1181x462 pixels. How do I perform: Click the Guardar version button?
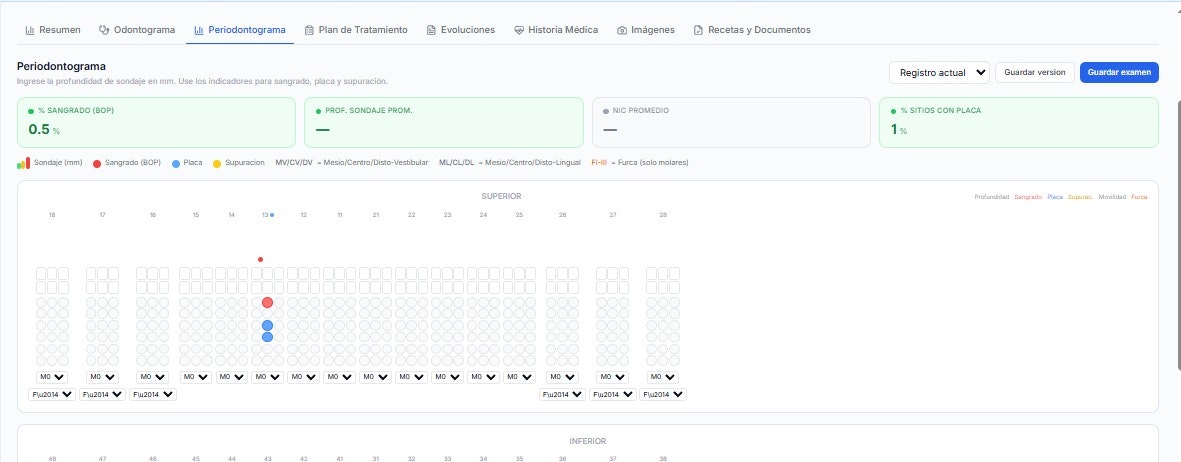click(1035, 72)
